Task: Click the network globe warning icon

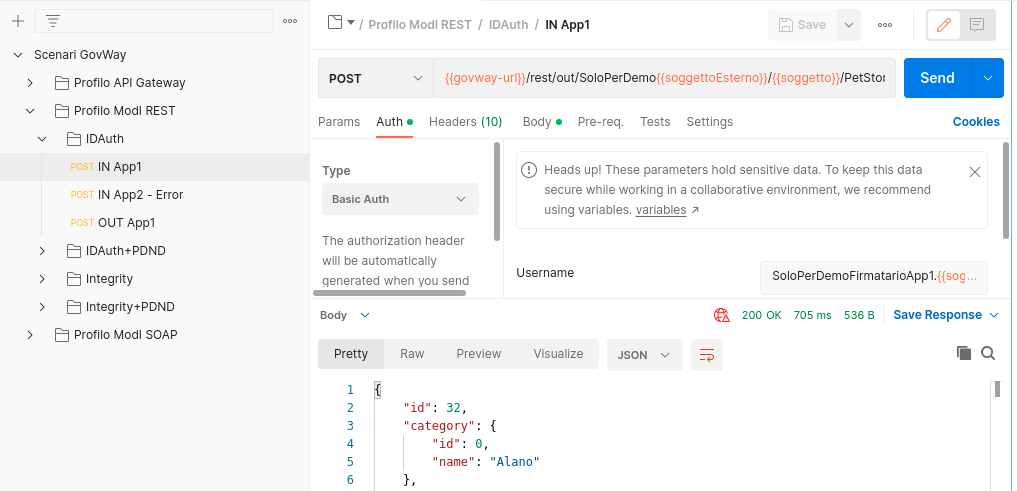Action: tap(721, 315)
